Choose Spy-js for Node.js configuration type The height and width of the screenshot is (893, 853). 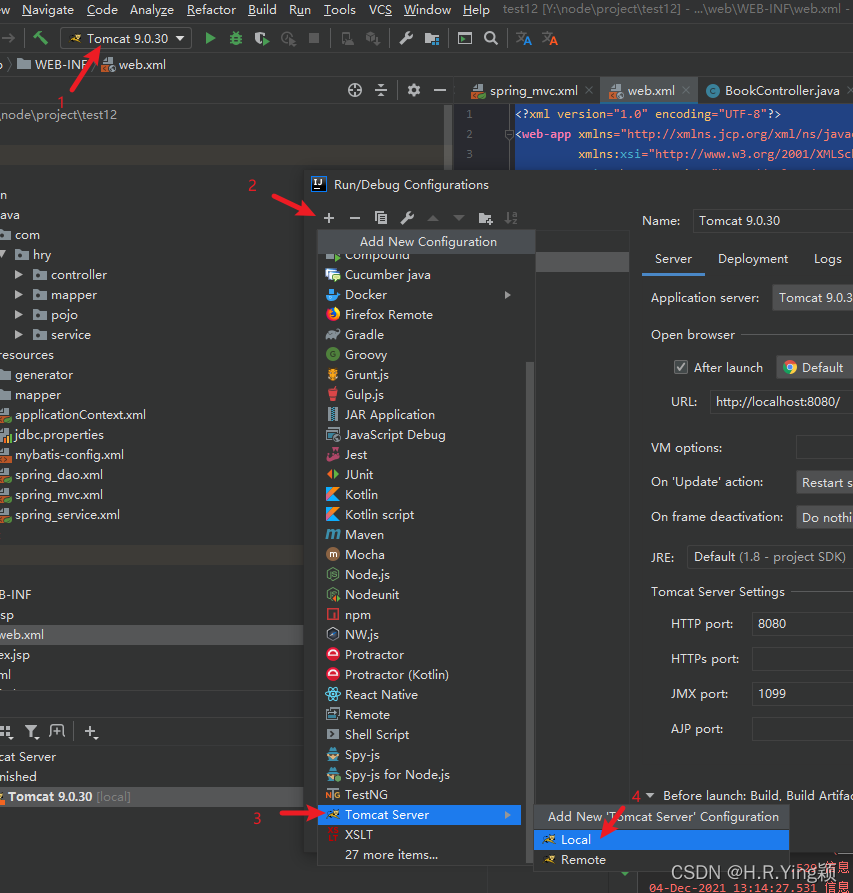pos(419,775)
